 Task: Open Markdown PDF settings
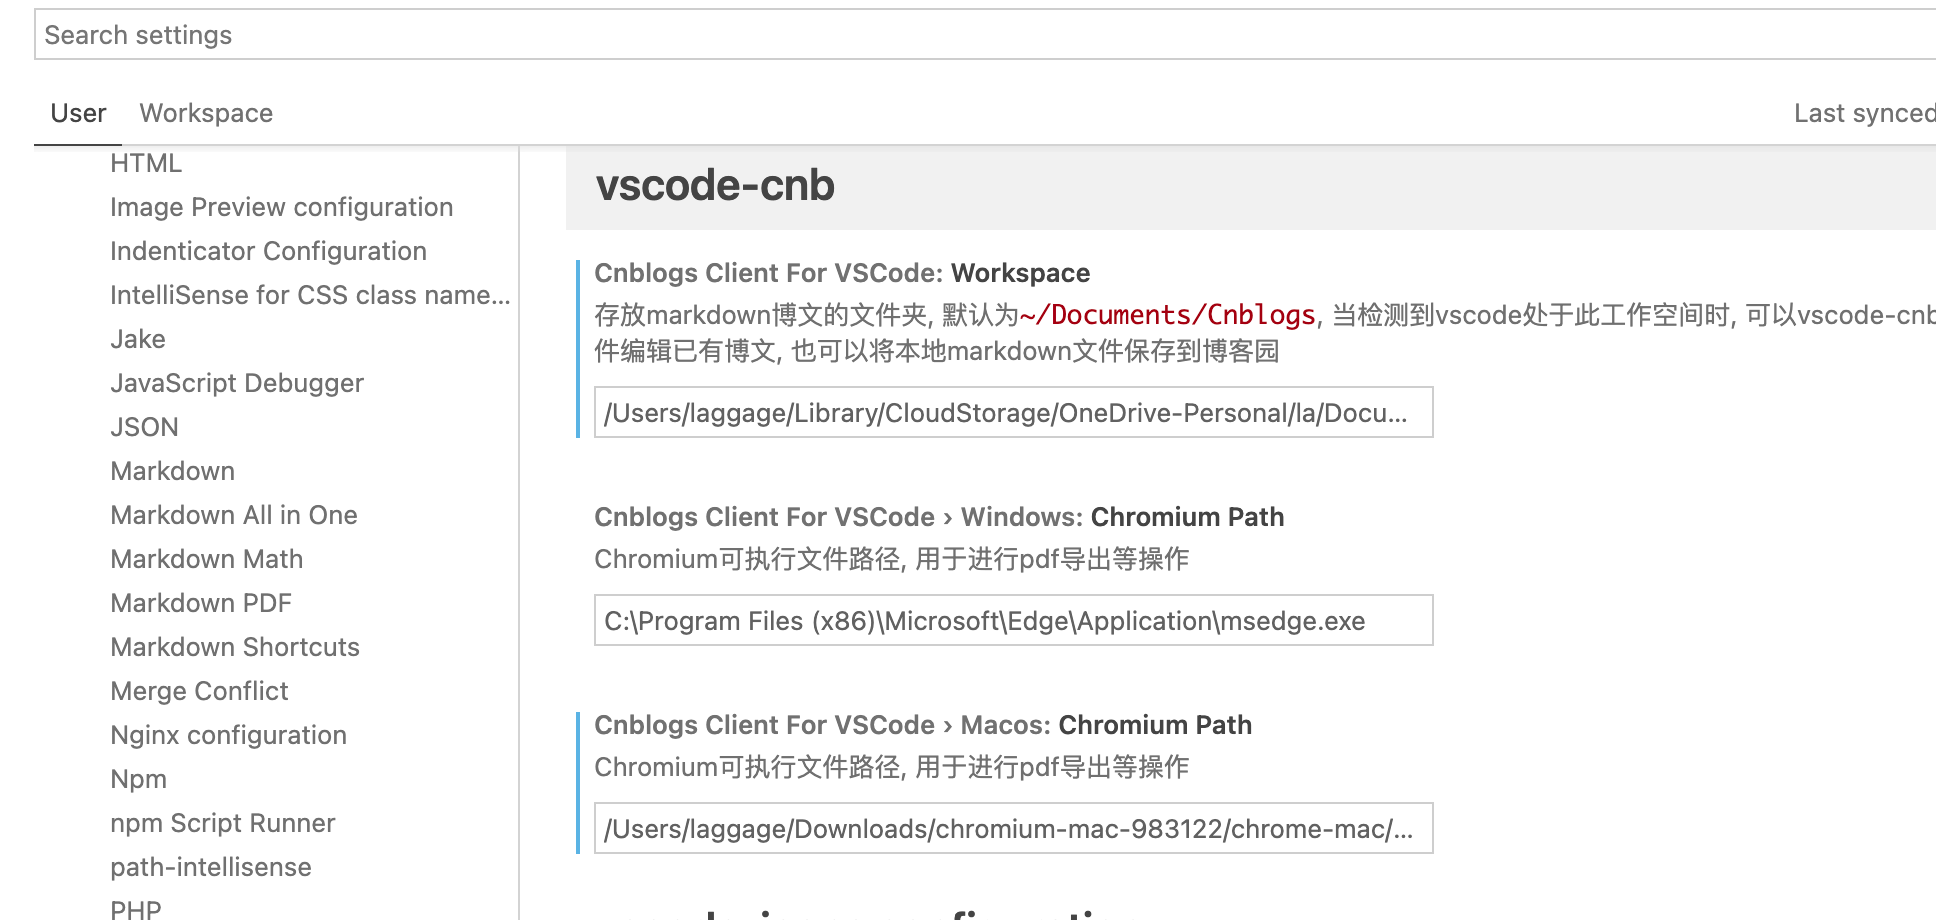201,603
